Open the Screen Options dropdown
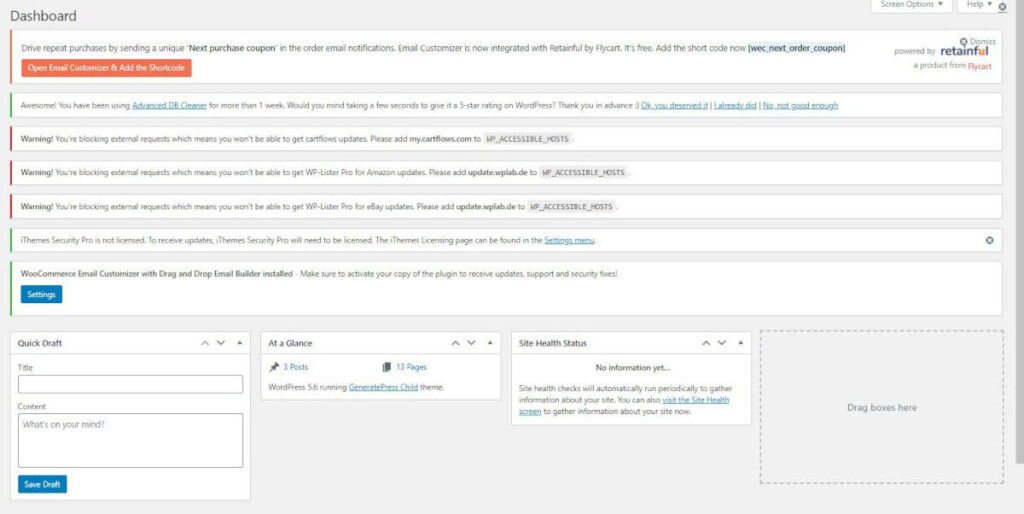Viewport: 1024px width, 514px height. click(911, 5)
